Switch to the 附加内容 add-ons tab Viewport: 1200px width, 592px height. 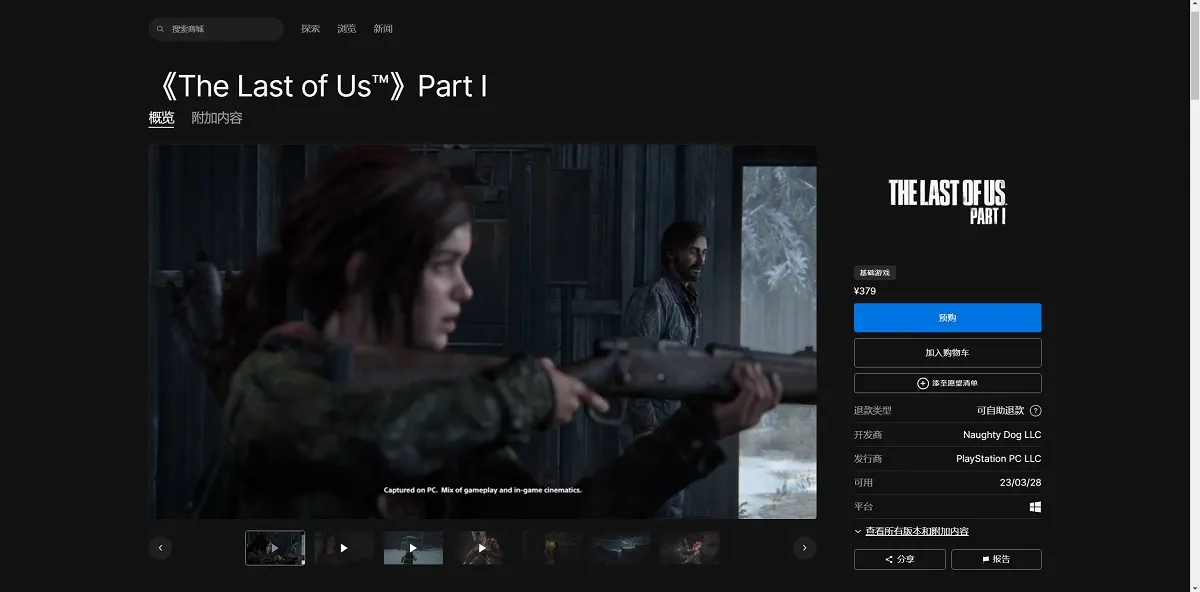pos(217,118)
